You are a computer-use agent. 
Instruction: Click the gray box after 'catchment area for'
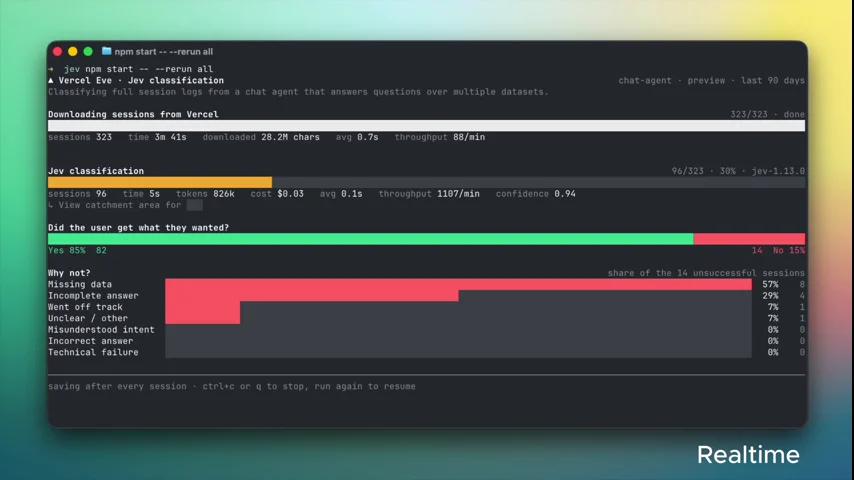pyautogui.click(x=194, y=205)
